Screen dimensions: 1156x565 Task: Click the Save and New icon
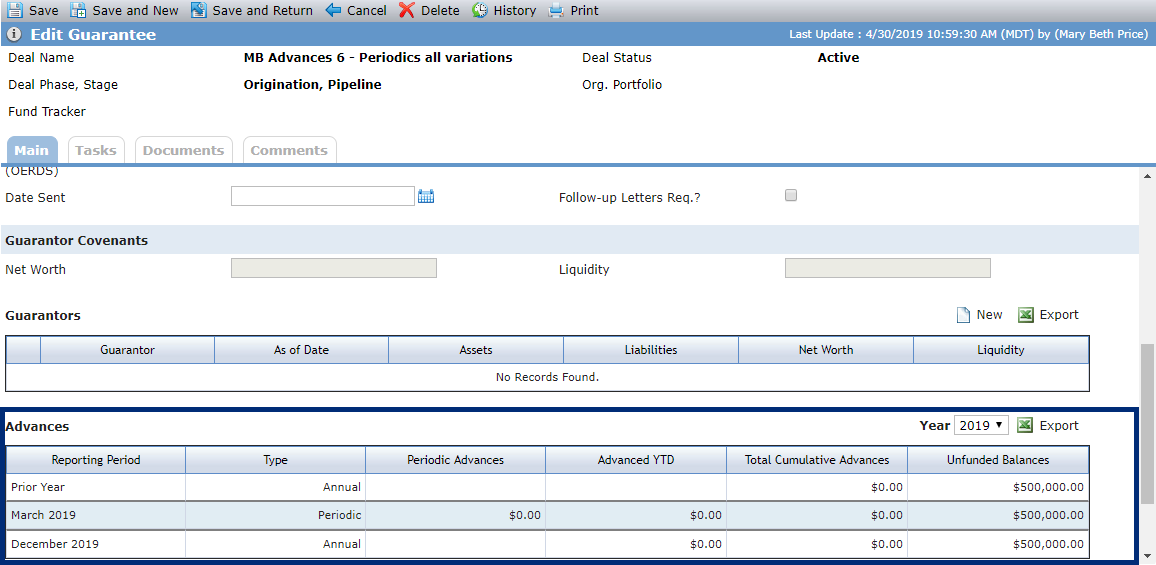[x=78, y=10]
